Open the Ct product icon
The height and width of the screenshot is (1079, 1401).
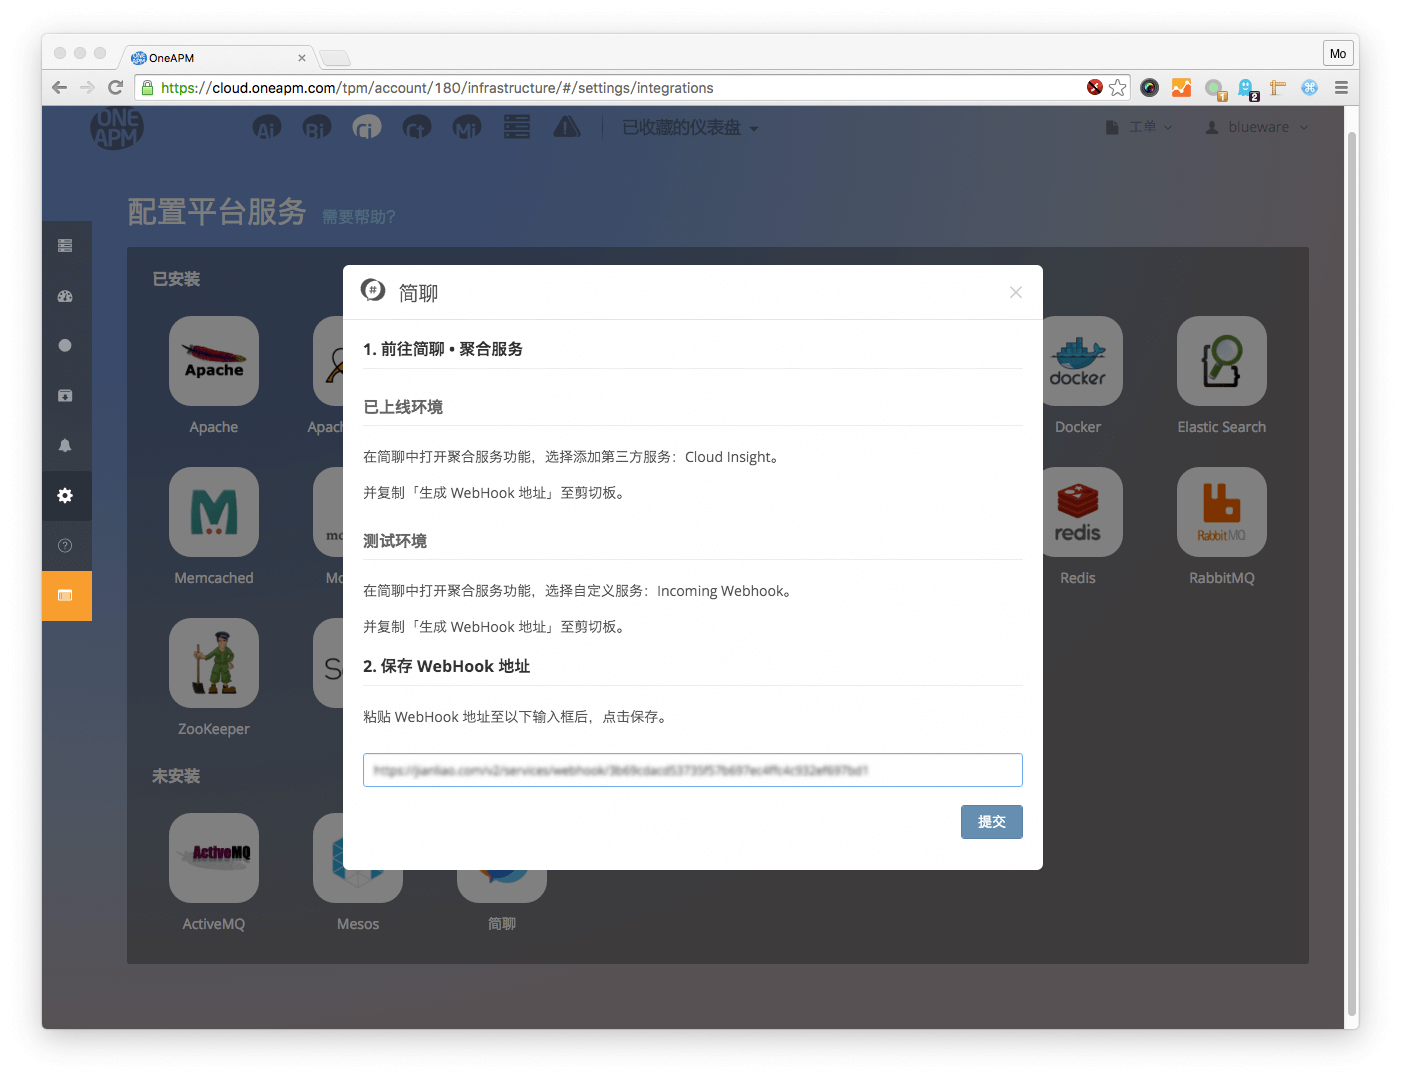(x=417, y=128)
